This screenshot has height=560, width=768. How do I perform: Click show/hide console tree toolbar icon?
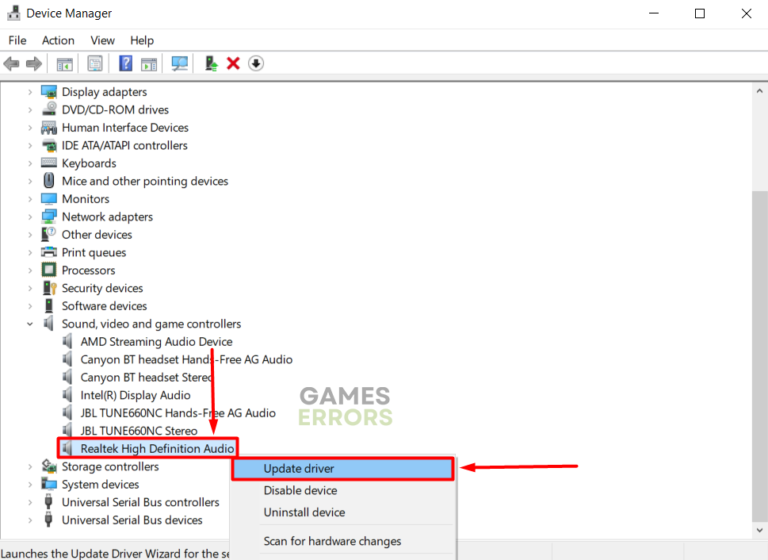click(x=65, y=64)
